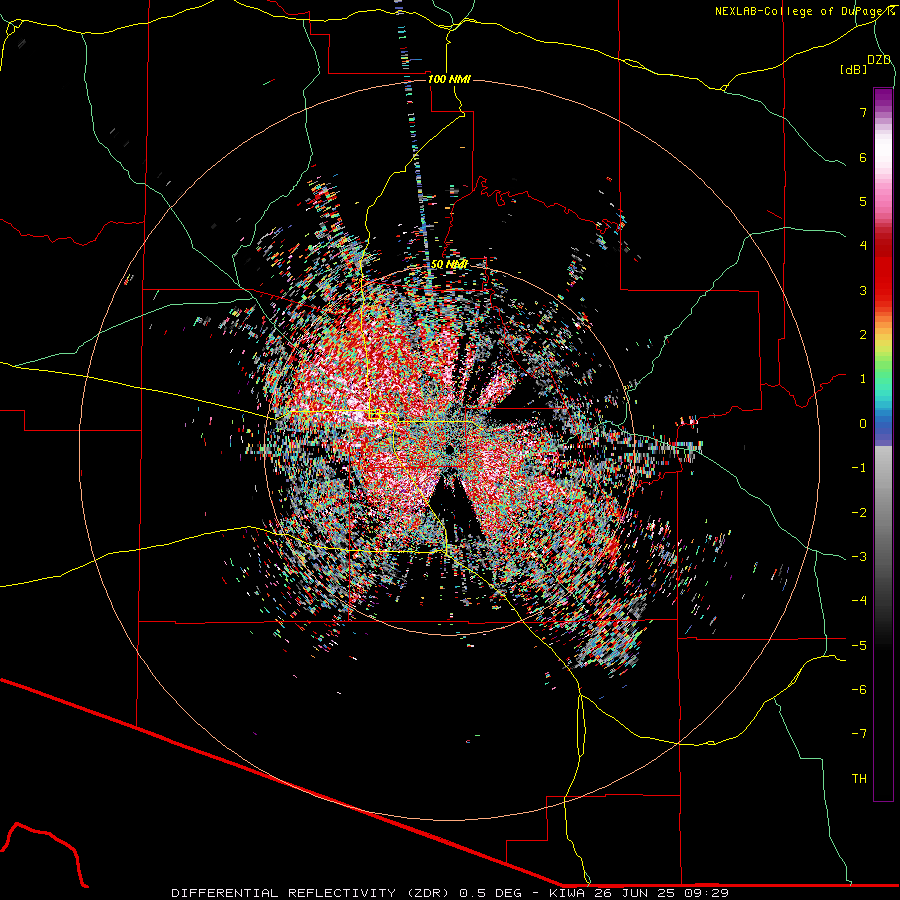
Task: Click the -5 dB scale value
Action: [859, 646]
